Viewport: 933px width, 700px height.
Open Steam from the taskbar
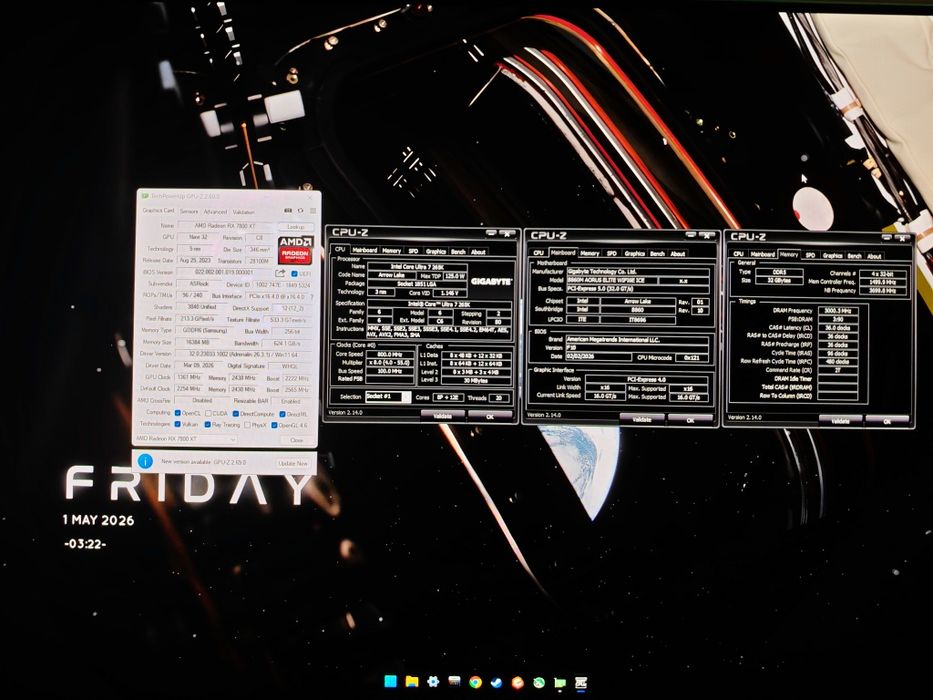(x=496, y=683)
